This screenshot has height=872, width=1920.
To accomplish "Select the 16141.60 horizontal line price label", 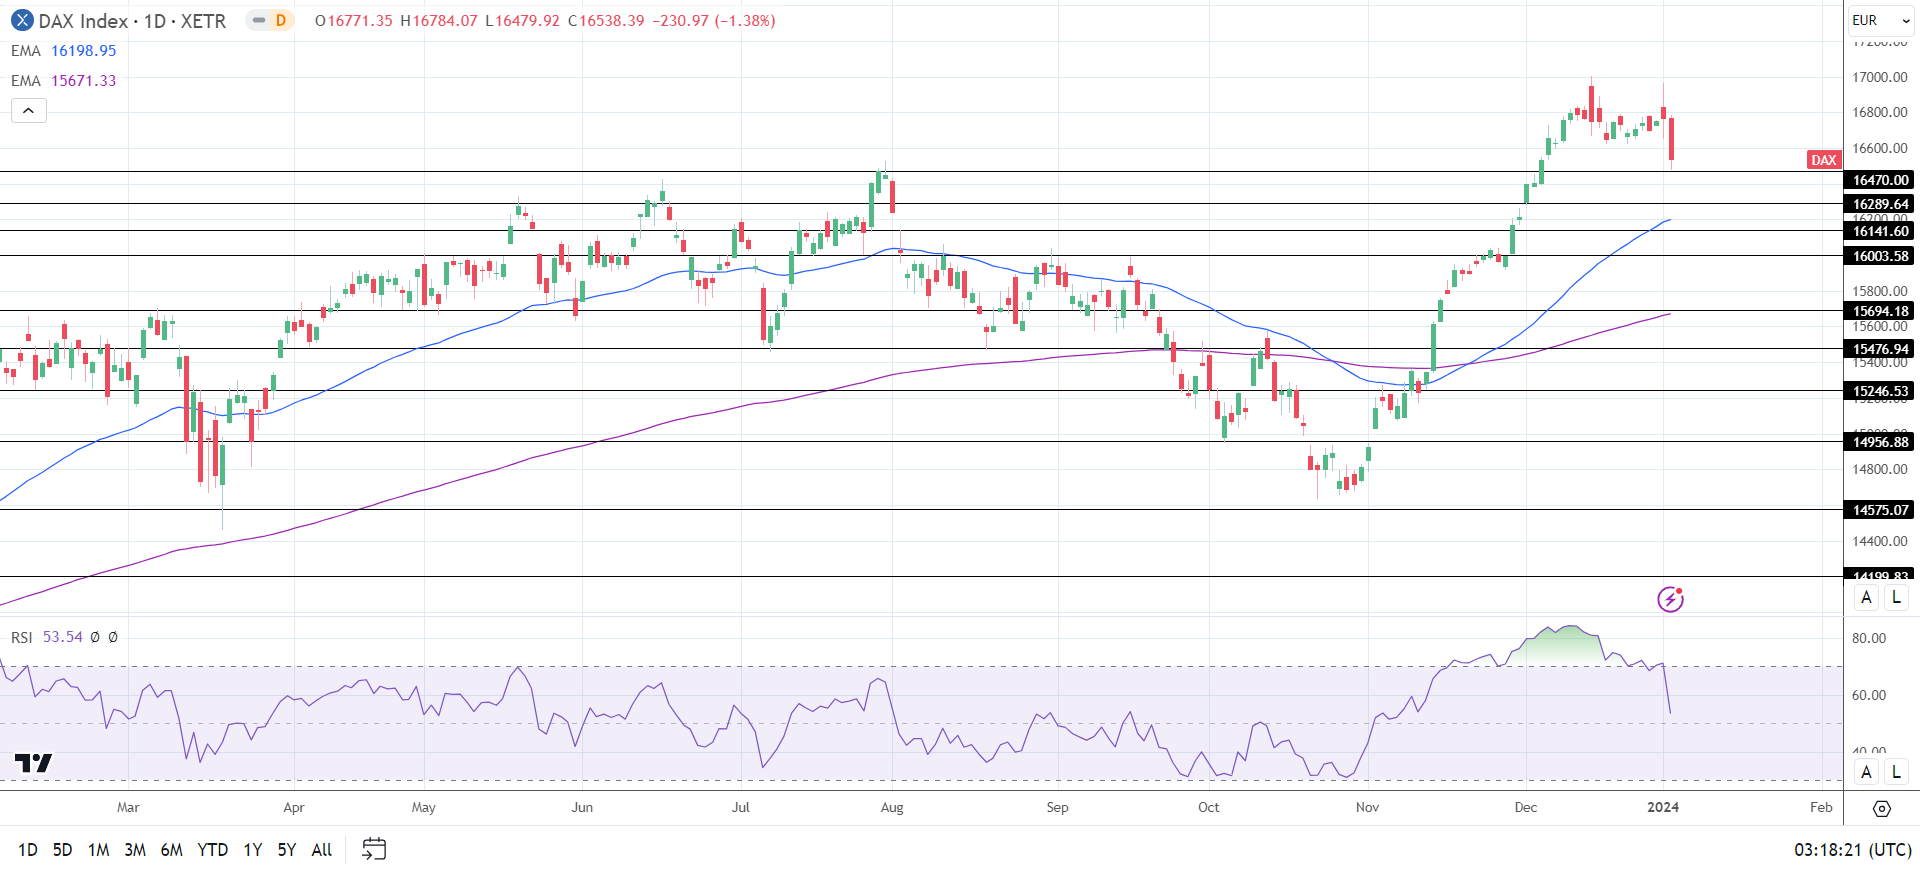I will tap(1879, 231).
